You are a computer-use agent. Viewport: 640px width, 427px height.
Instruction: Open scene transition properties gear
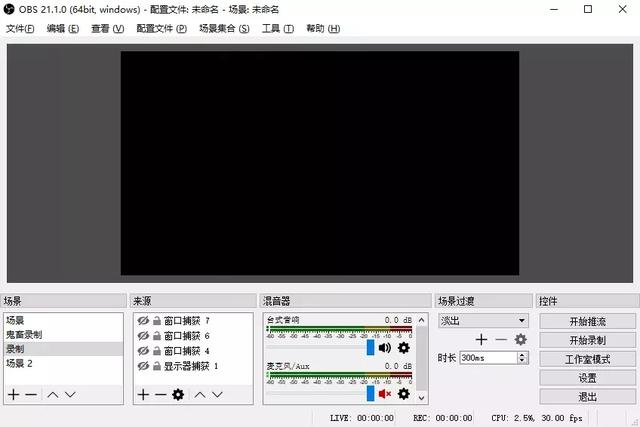(x=520, y=340)
